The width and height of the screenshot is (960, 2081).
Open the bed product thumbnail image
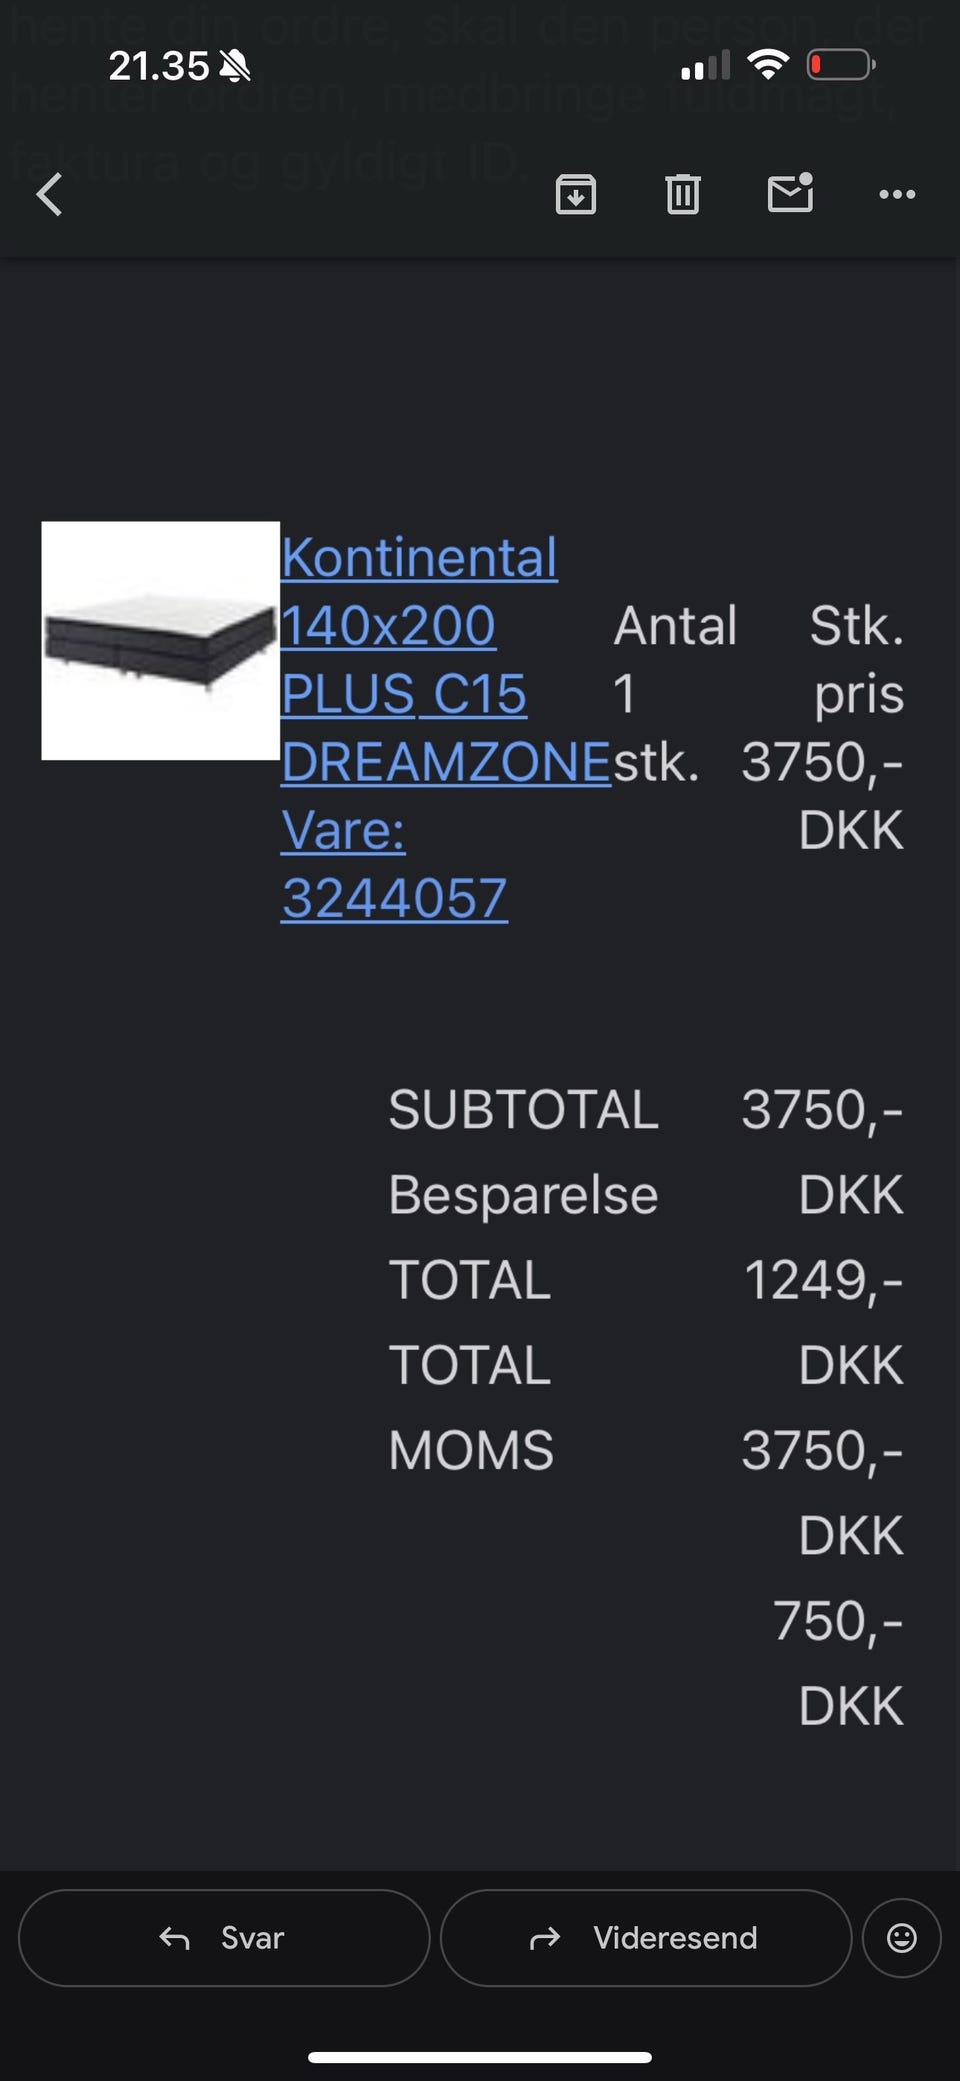coord(160,641)
